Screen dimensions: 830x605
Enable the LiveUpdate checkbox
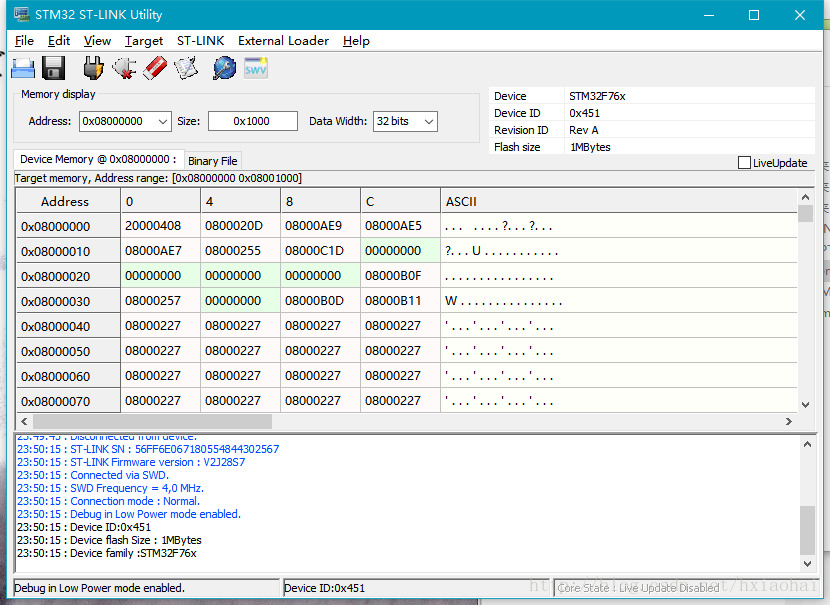[x=744, y=162]
